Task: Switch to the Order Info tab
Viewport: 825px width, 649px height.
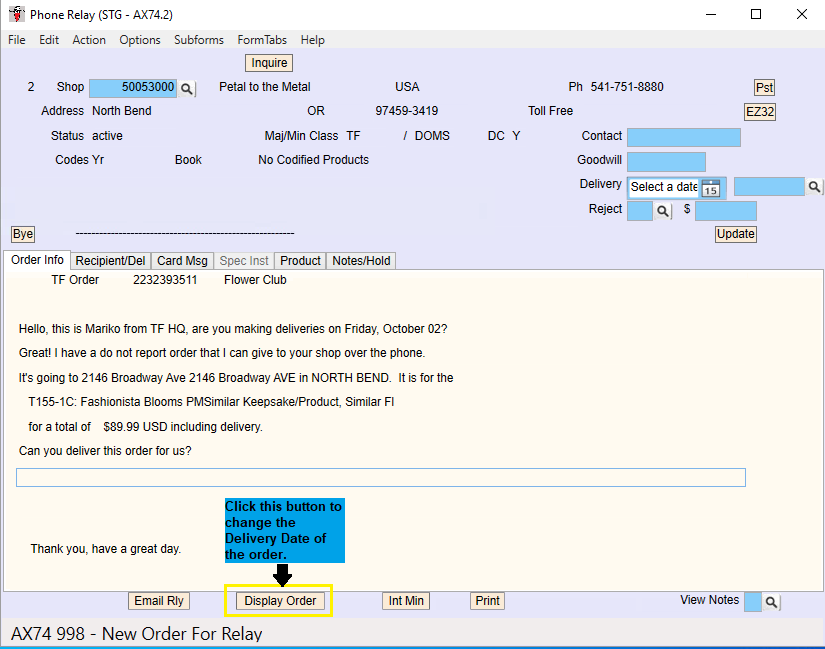Action: (37, 260)
